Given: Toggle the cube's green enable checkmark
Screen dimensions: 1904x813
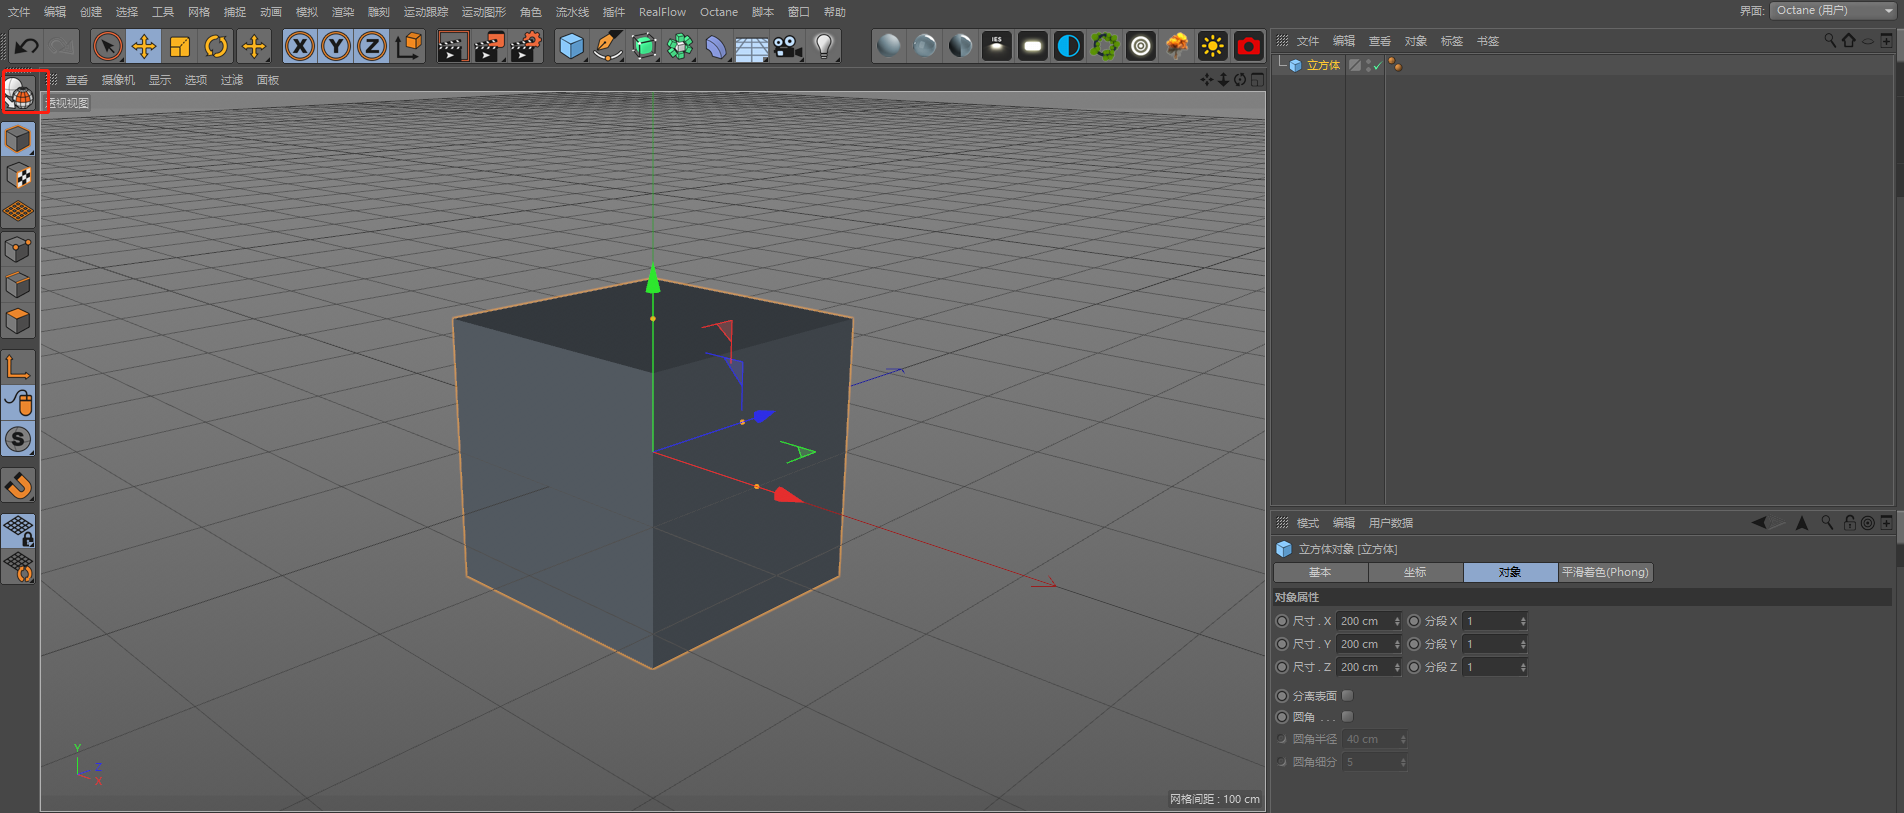Looking at the screenshot, I should 1377,65.
